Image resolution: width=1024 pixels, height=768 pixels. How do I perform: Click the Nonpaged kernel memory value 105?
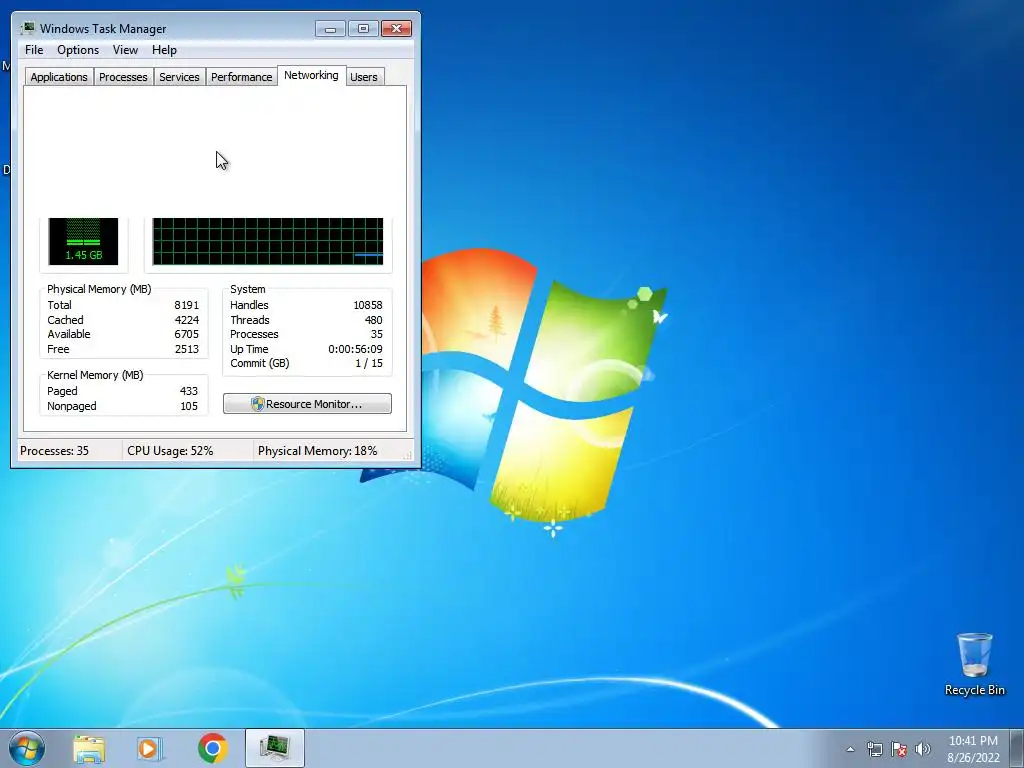pyautogui.click(x=189, y=406)
